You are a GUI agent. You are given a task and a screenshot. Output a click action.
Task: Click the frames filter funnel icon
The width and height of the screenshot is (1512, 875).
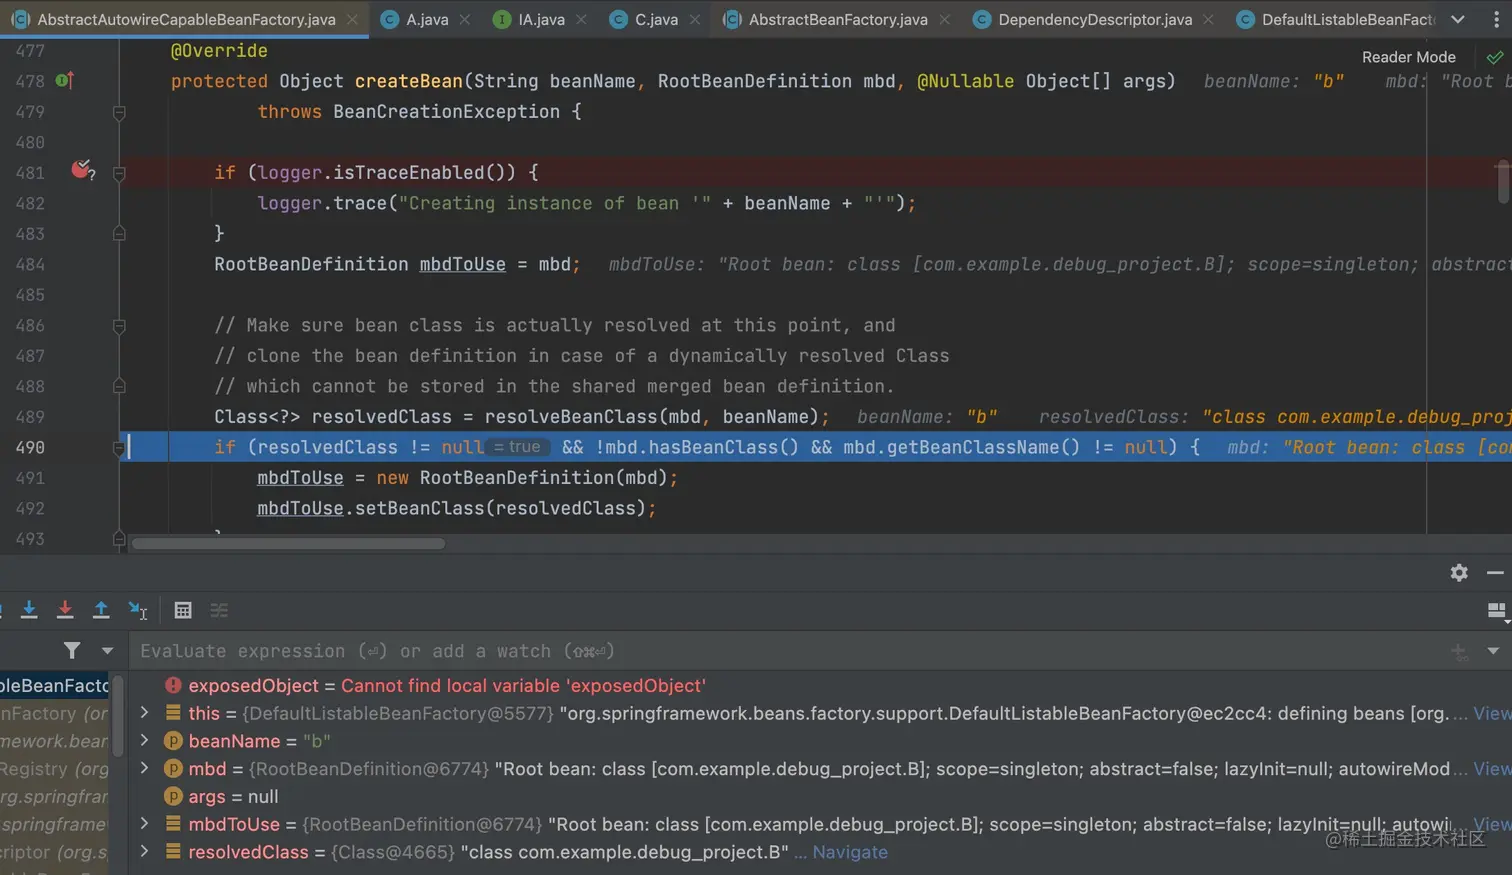coord(72,651)
